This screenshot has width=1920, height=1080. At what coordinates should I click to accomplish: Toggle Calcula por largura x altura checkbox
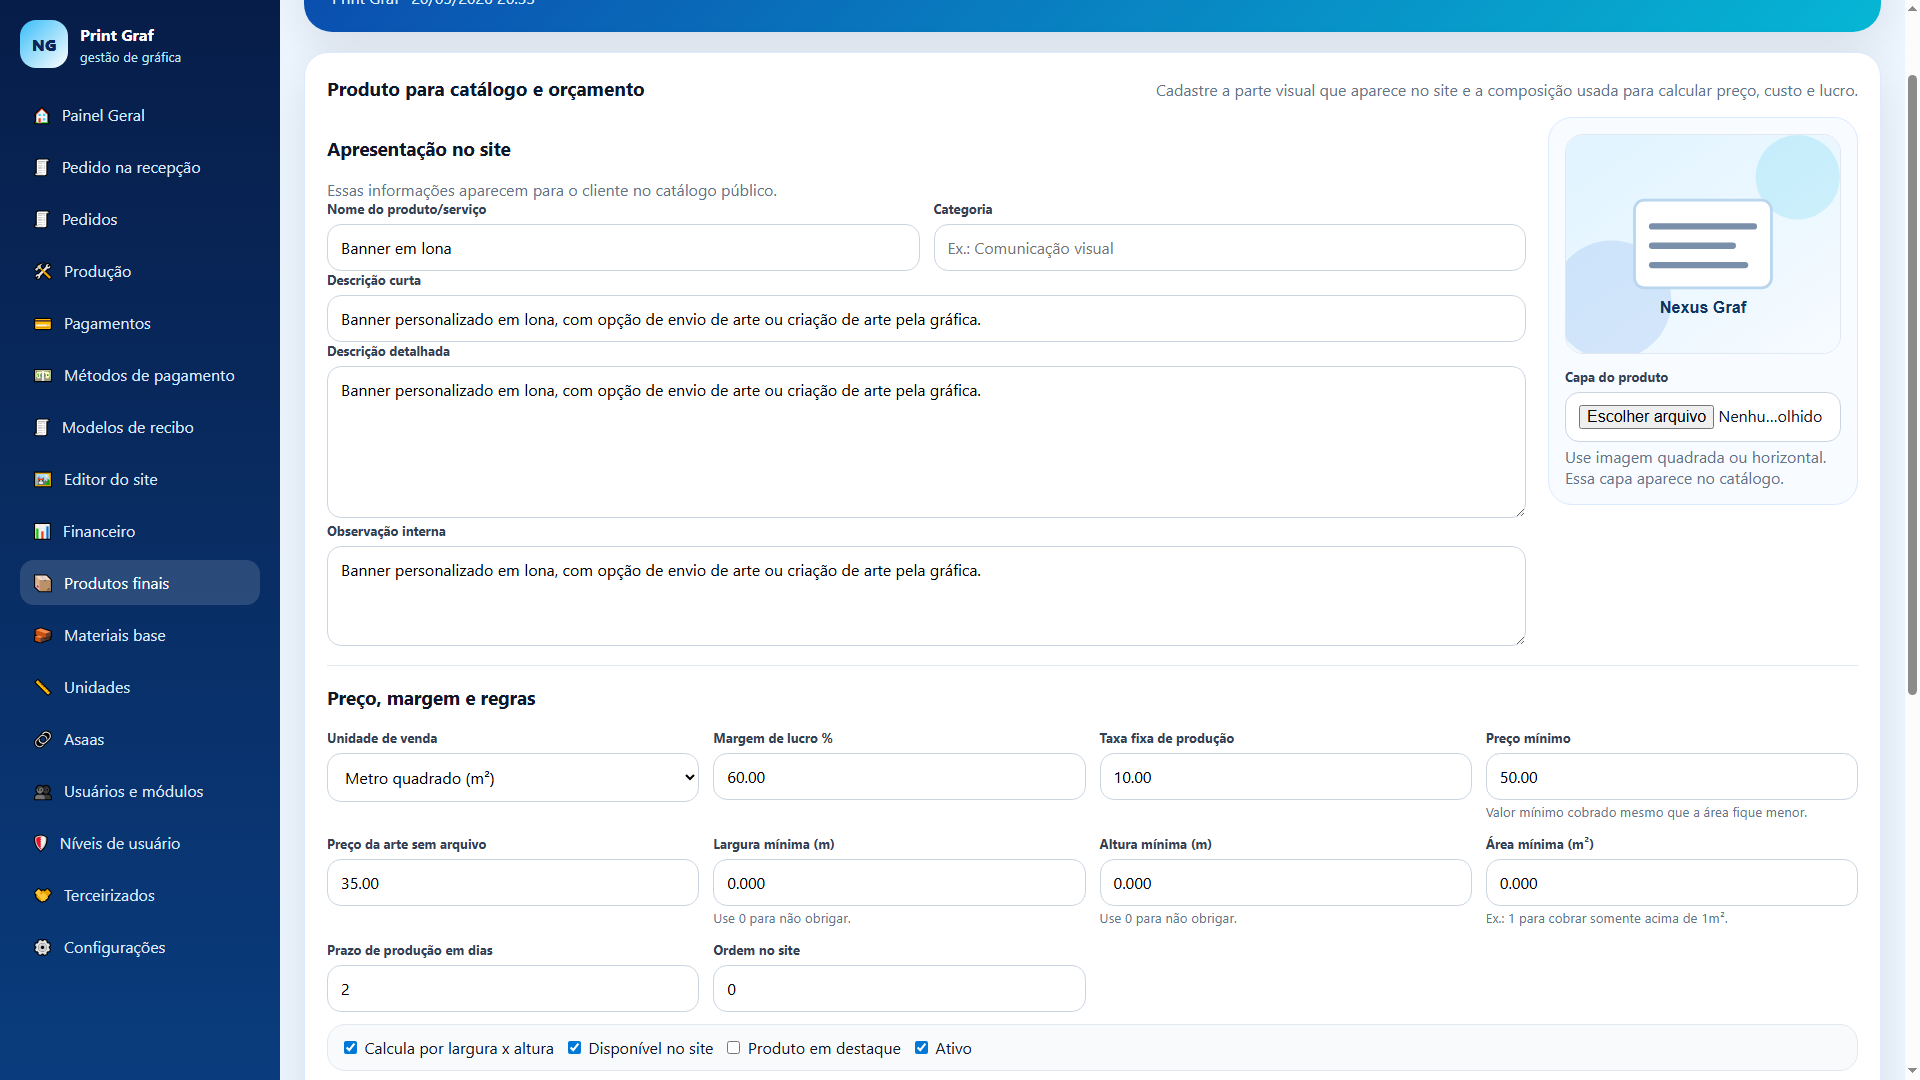[x=350, y=1048]
